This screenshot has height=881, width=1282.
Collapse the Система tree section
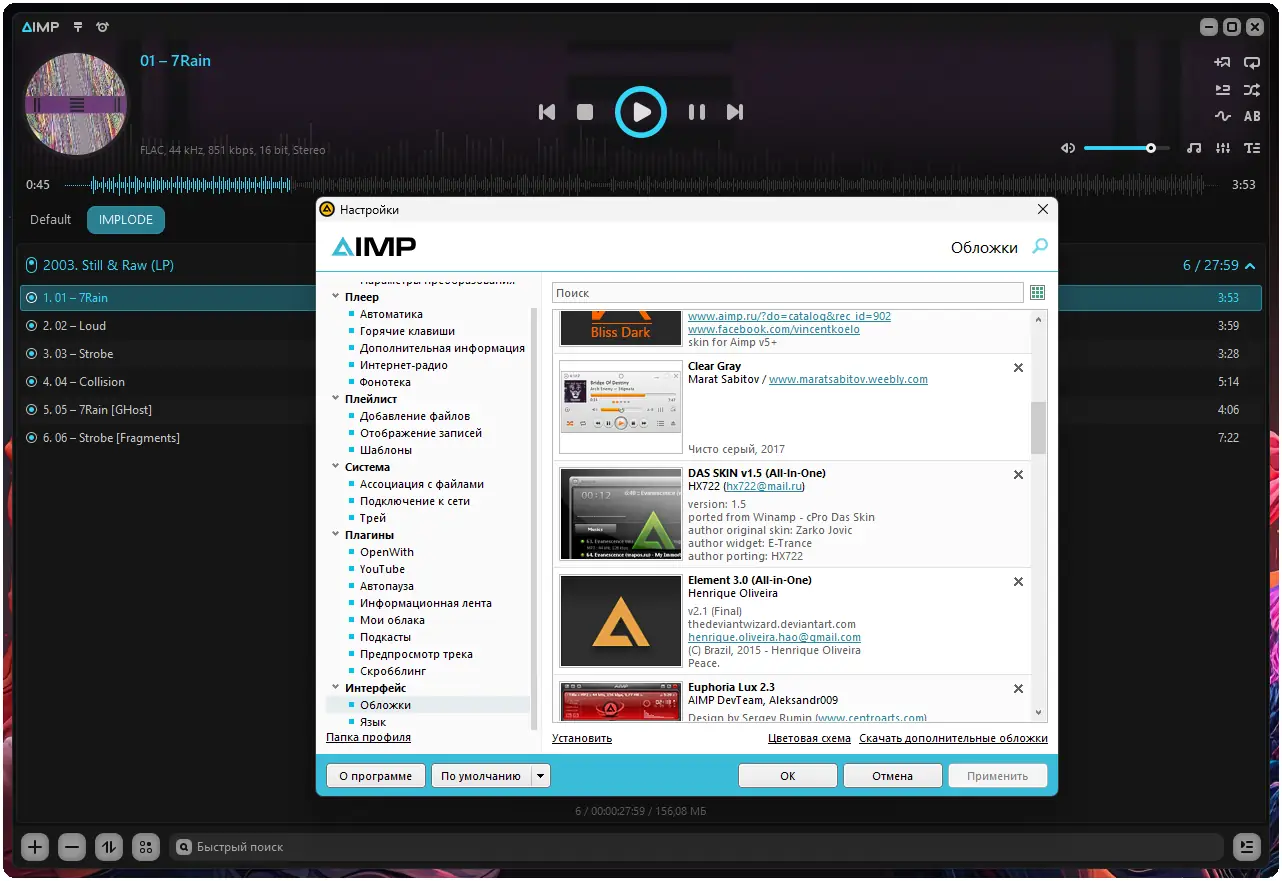pyautogui.click(x=335, y=468)
